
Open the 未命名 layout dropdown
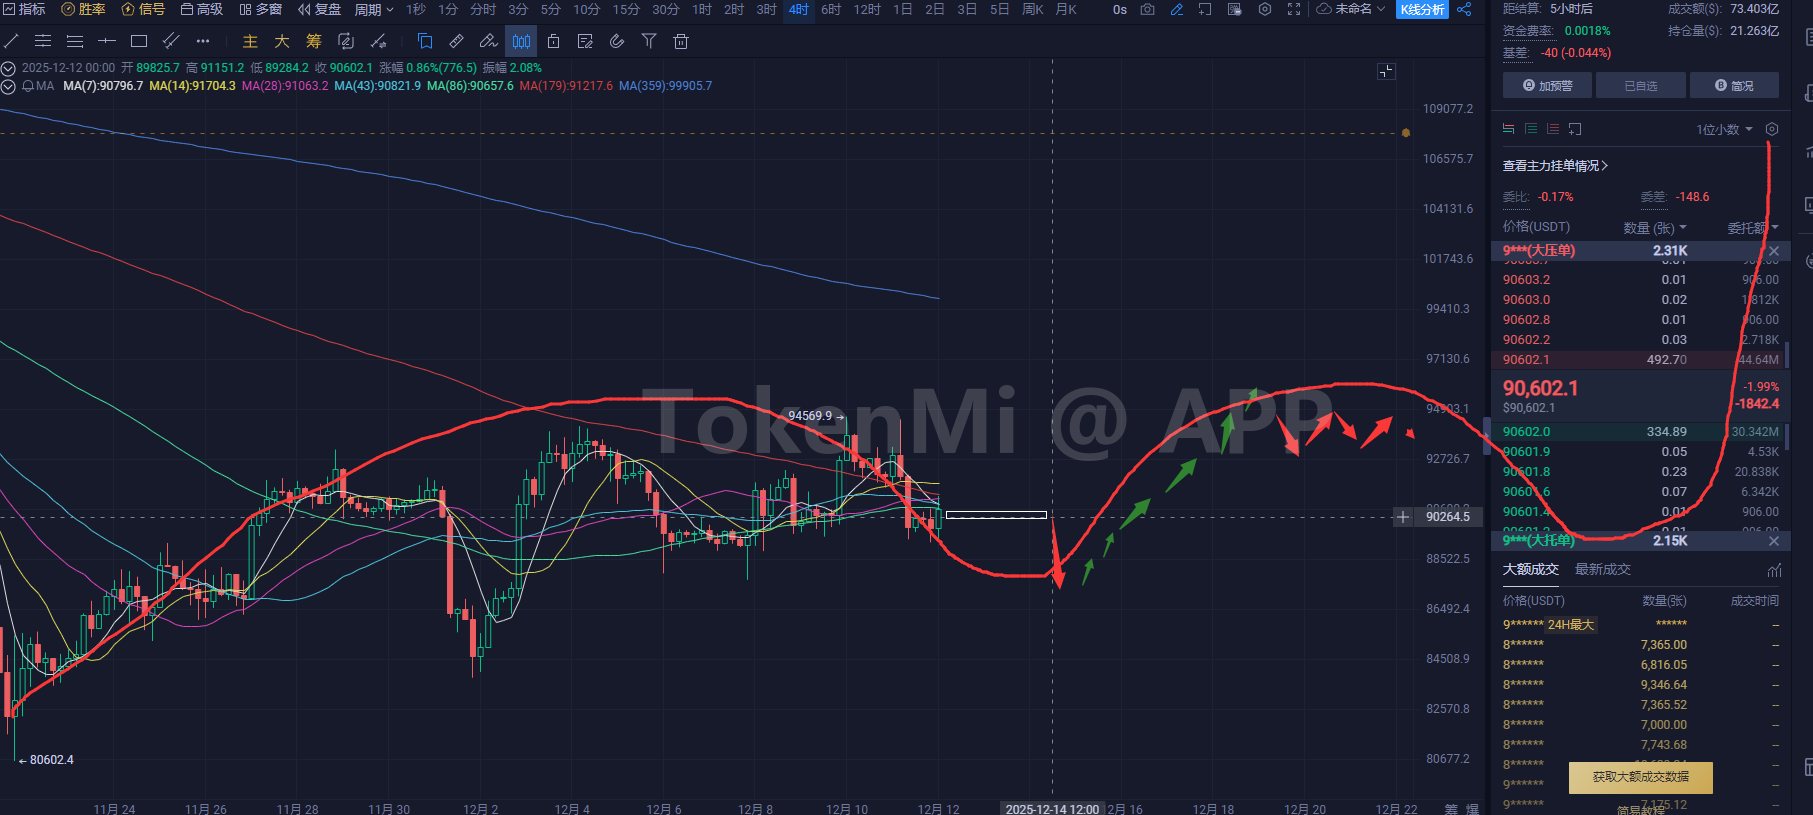tap(1352, 9)
